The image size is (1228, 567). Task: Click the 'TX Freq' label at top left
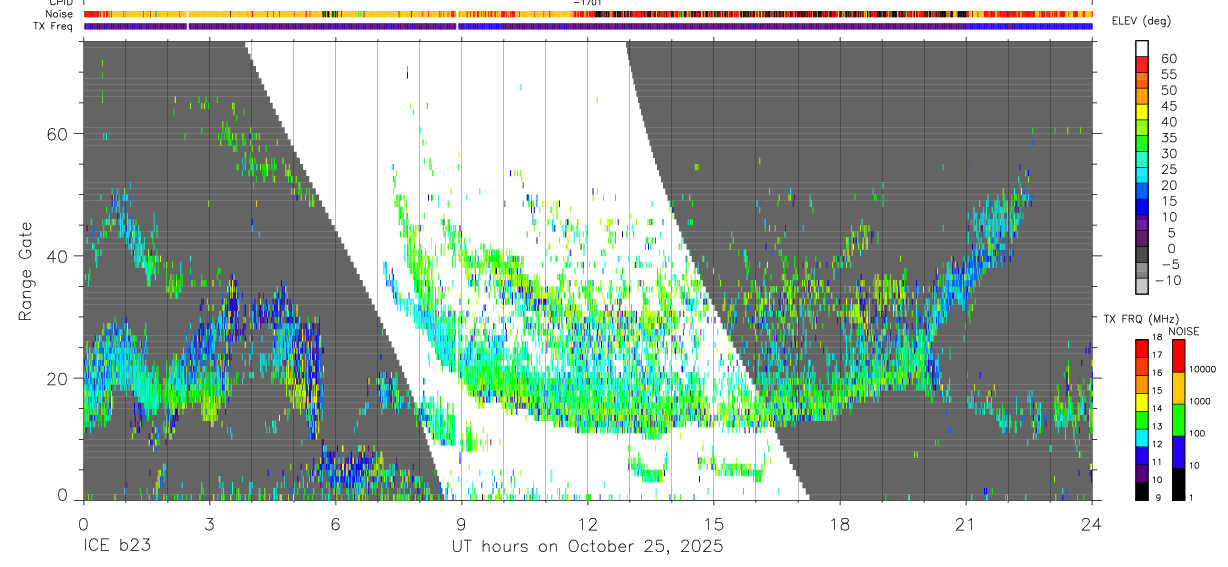(55, 26)
